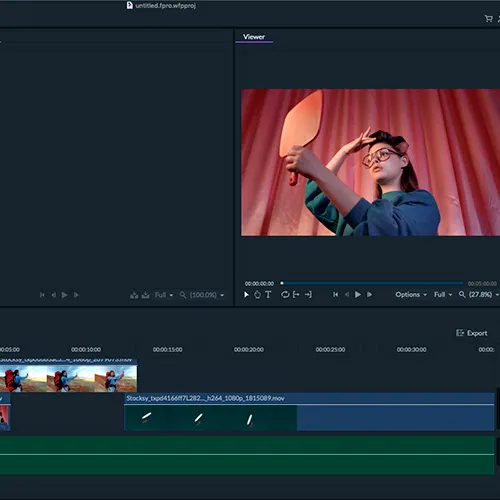Viewport: 500px width, 500px height.
Task: Click Viewer current timecode 00:00:00:00
Action: pos(259,284)
